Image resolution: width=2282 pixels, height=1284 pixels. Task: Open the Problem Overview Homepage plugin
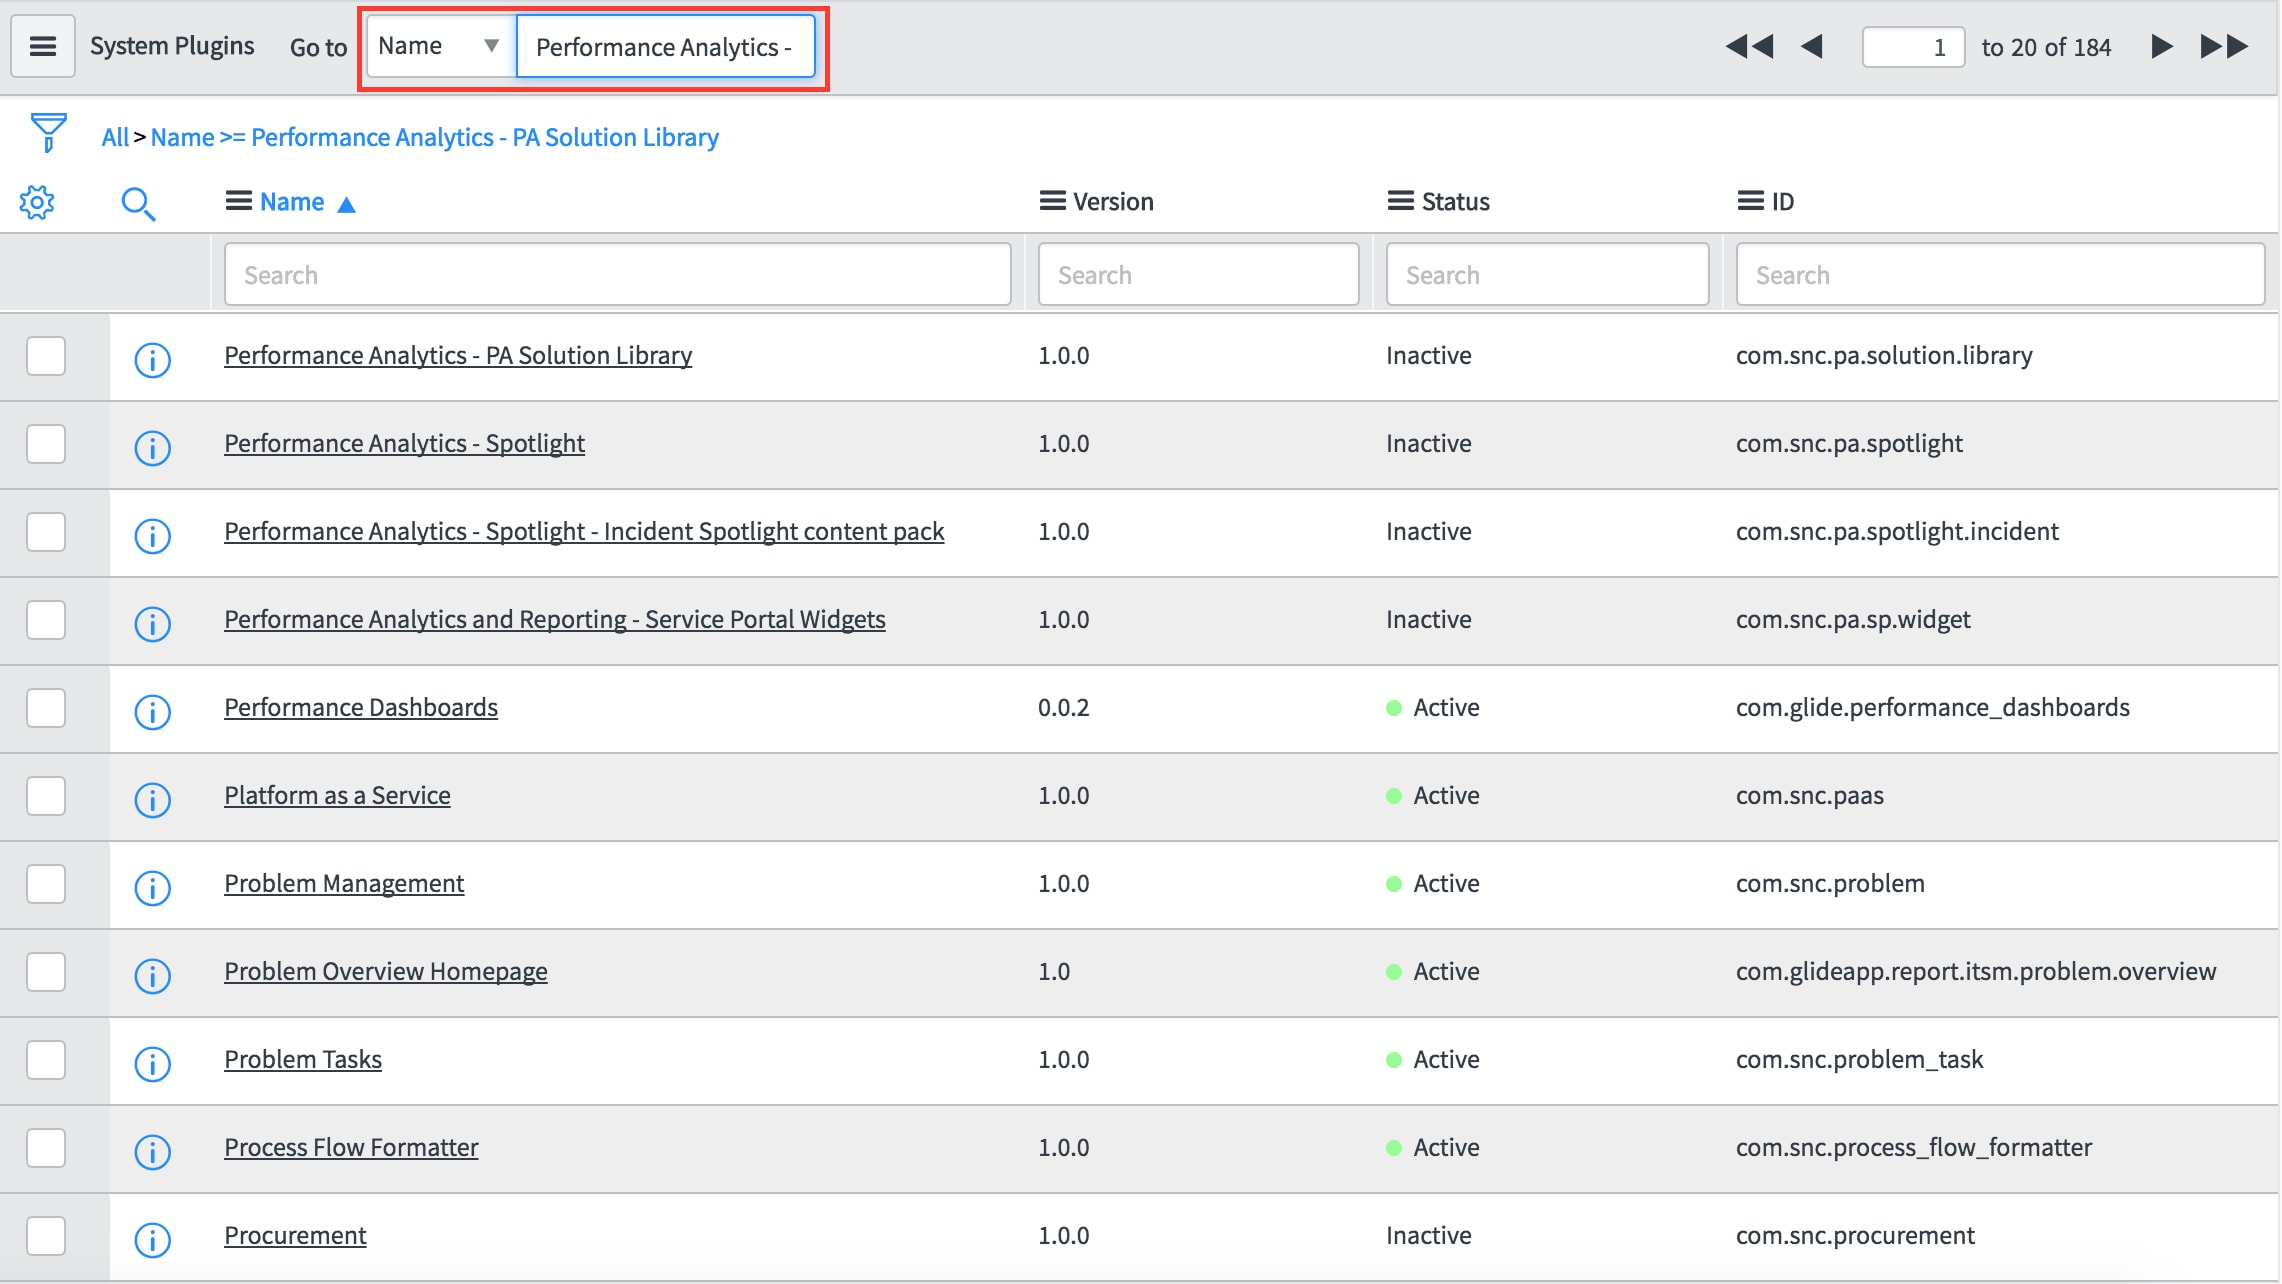pos(386,971)
